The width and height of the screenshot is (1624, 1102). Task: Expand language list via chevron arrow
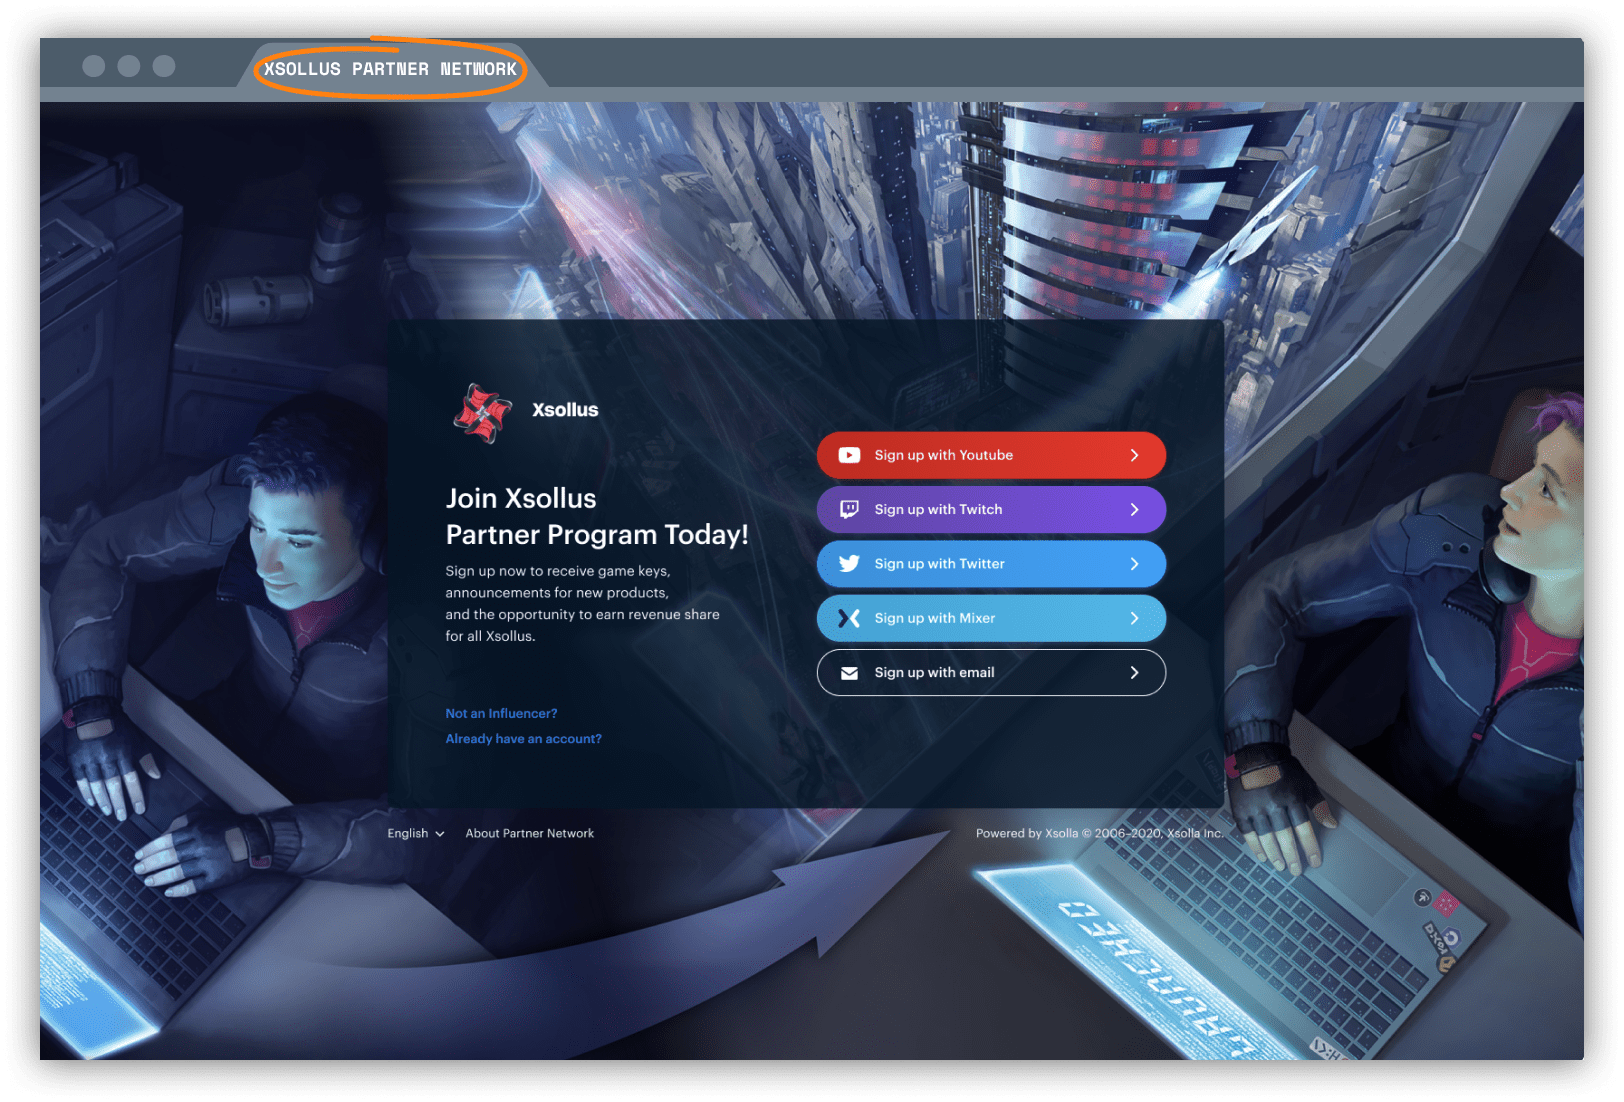click(x=440, y=834)
